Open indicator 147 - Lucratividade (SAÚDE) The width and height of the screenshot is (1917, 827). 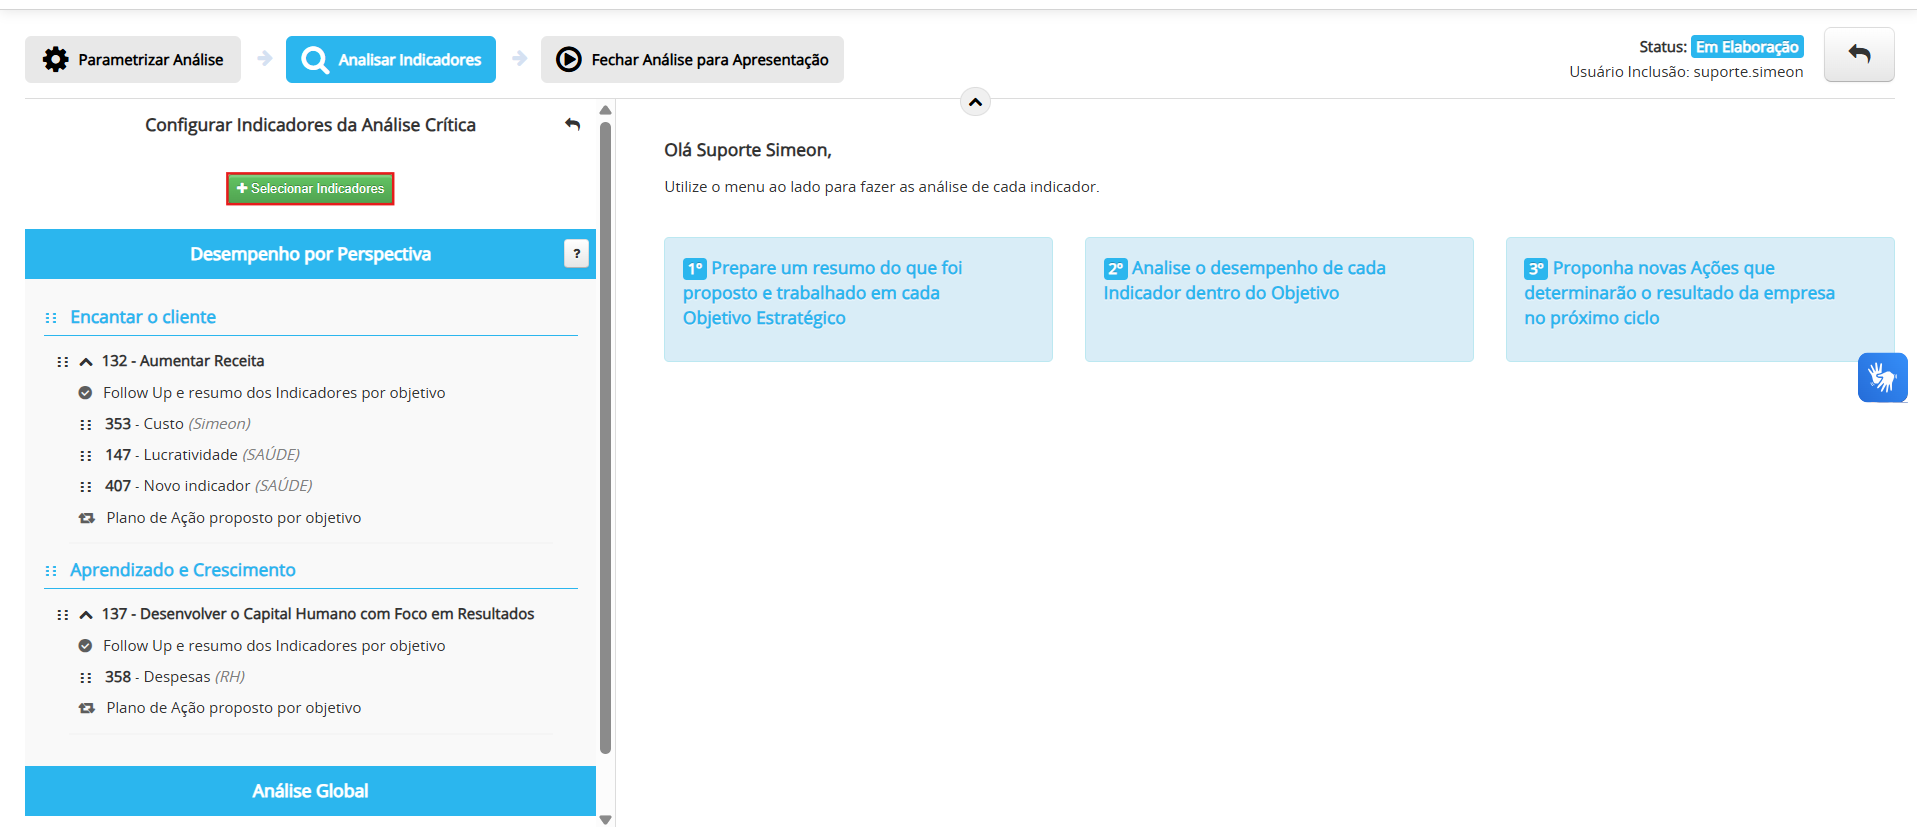[202, 455]
